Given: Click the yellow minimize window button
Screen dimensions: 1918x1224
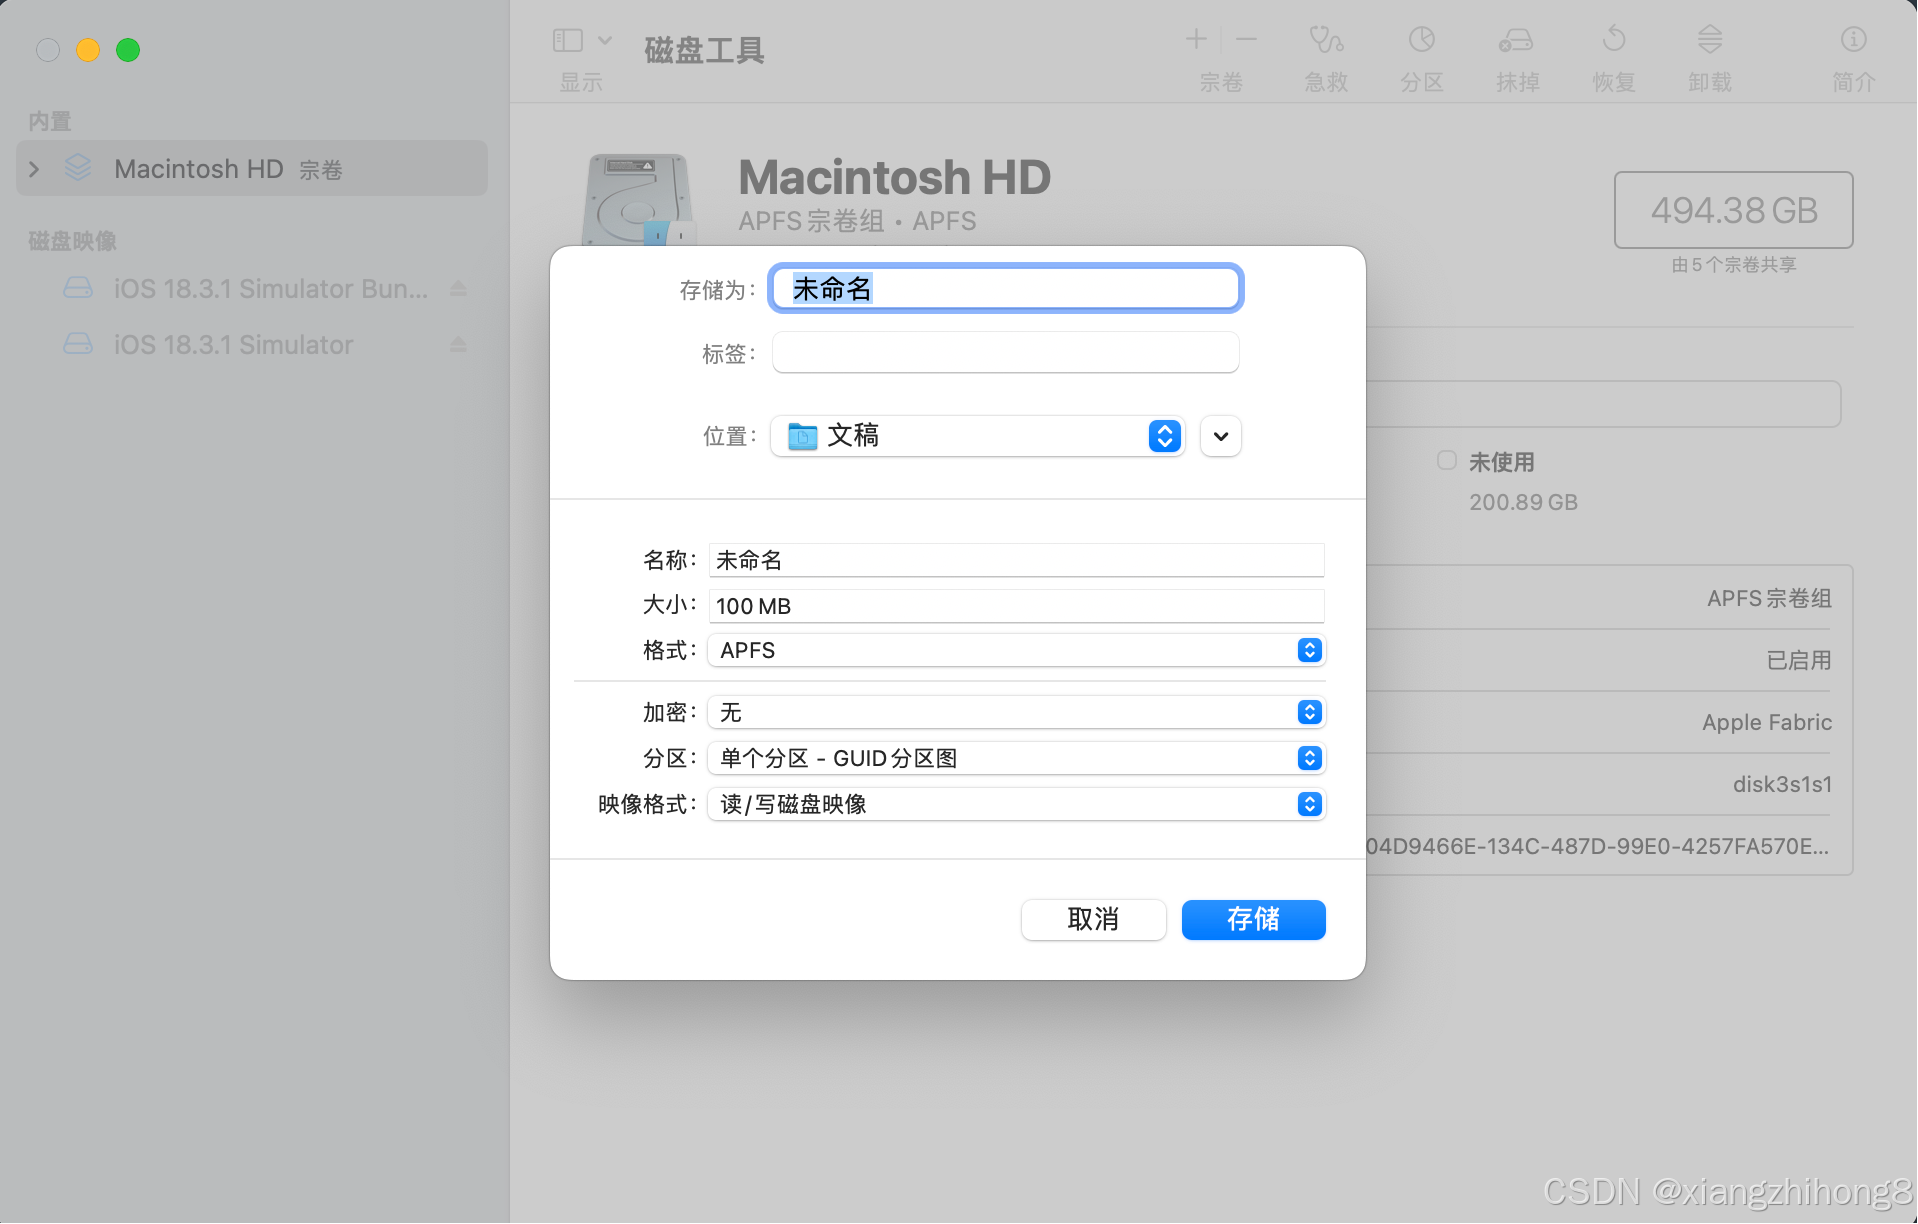Looking at the screenshot, I should [x=88, y=50].
